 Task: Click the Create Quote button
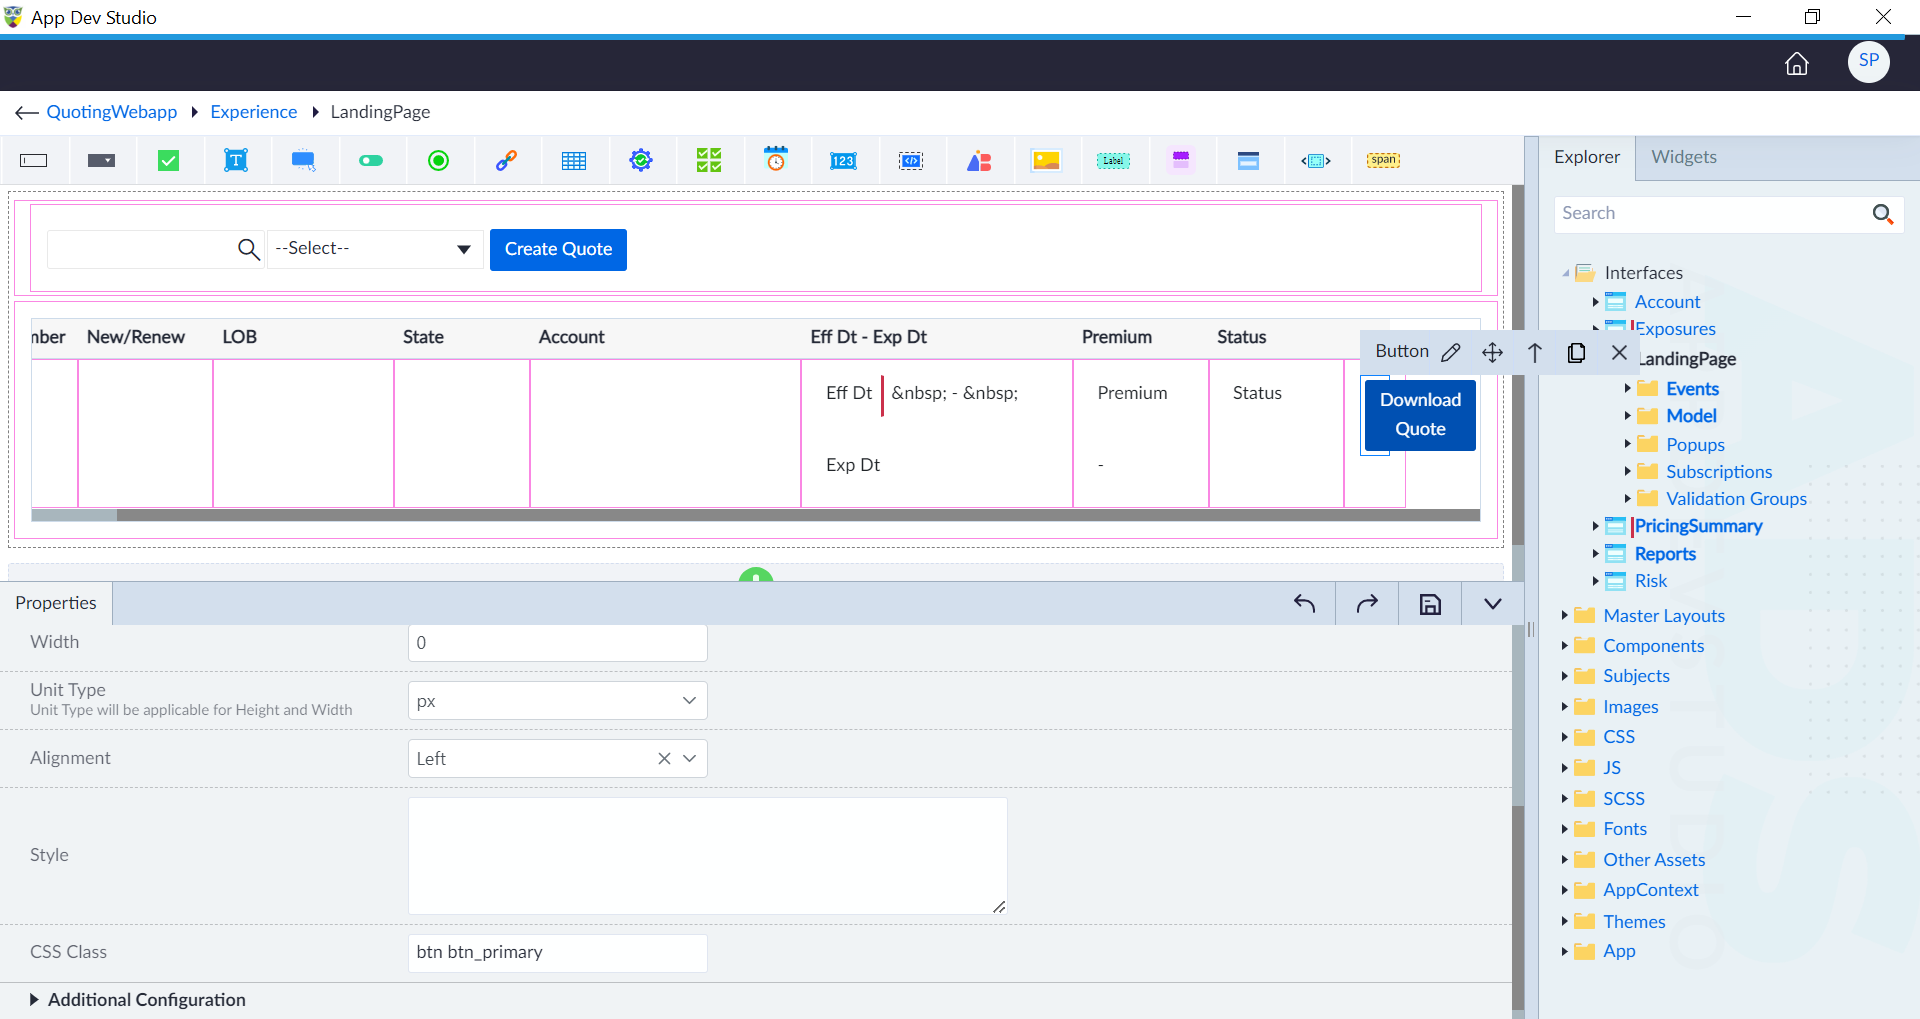coord(558,249)
